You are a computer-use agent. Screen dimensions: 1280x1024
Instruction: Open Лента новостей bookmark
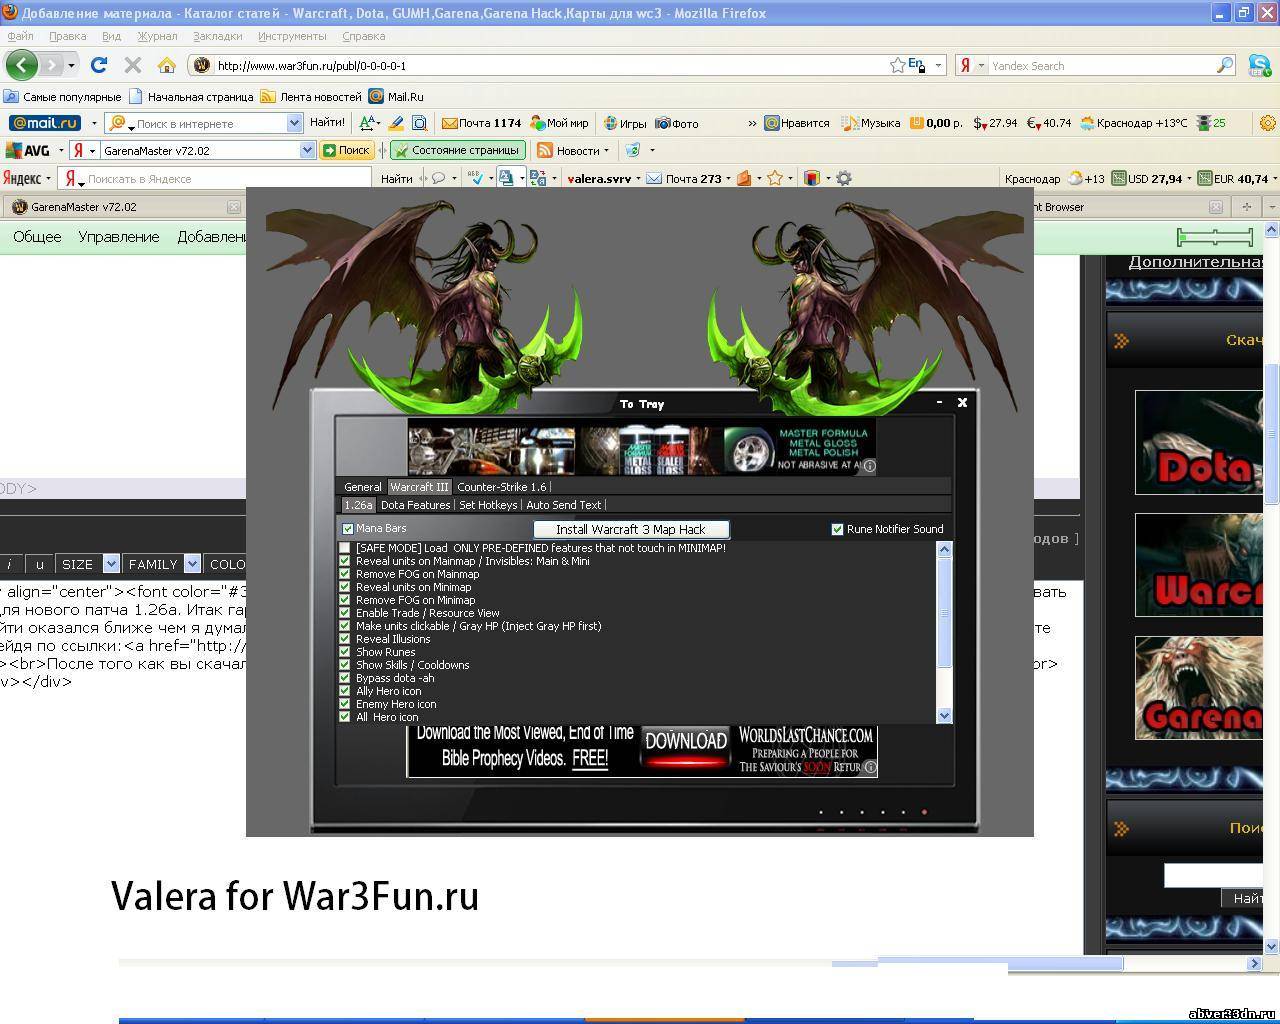coord(311,97)
